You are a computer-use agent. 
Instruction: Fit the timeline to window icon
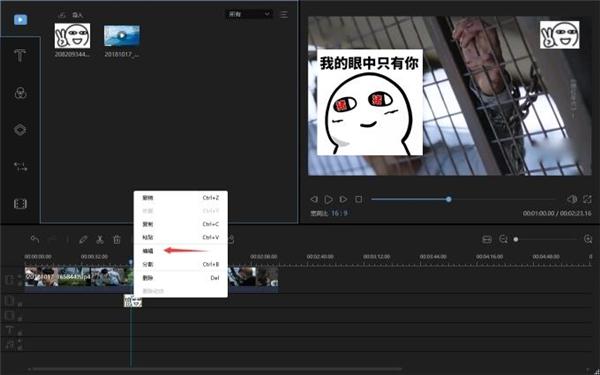click(x=487, y=240)
